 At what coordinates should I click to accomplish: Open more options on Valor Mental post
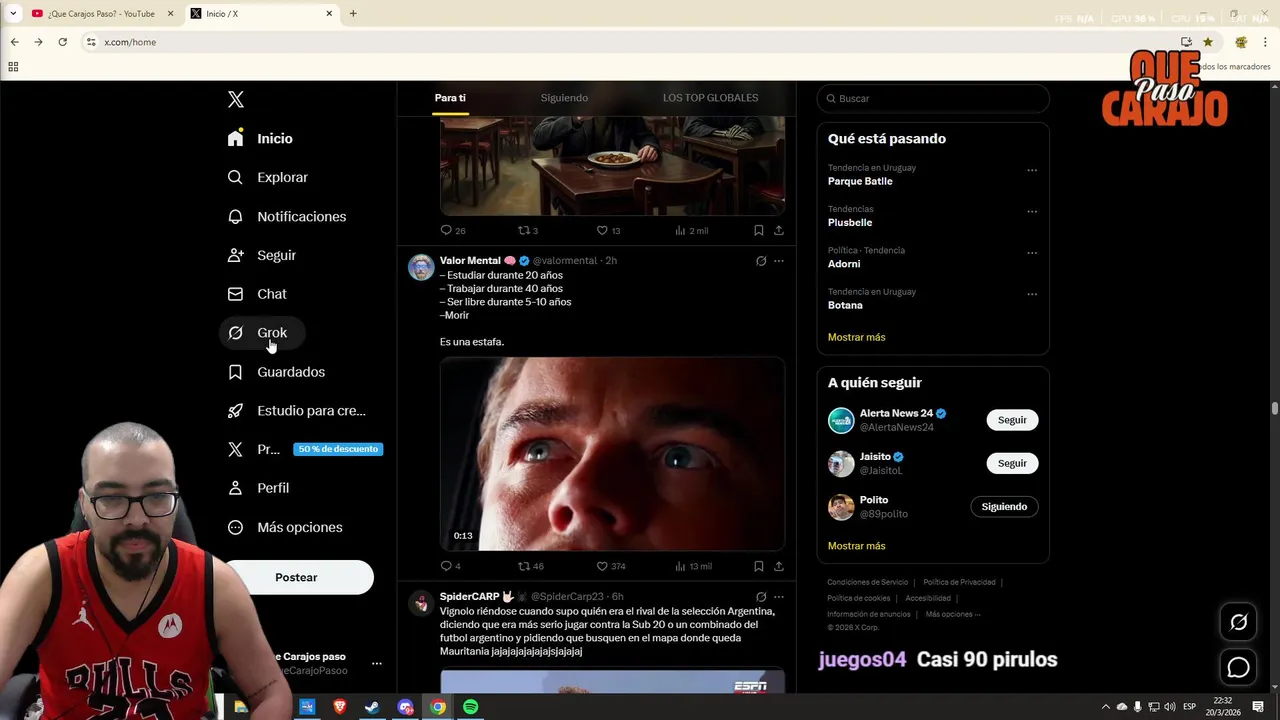point(778,261)
